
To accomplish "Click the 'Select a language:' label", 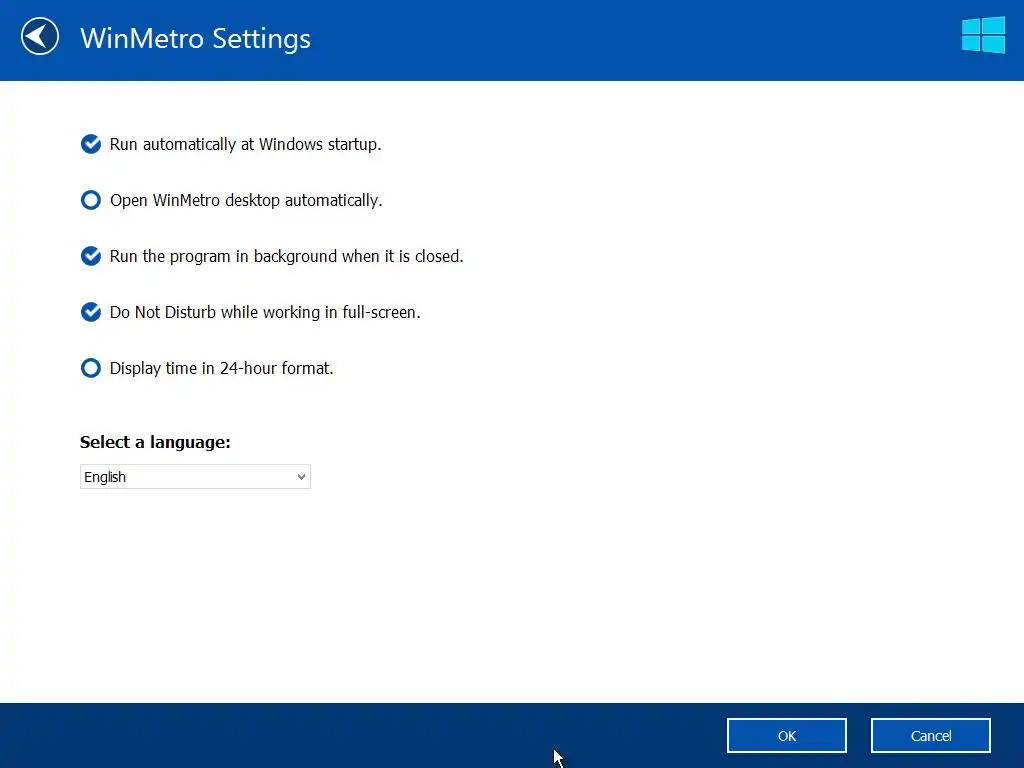I will tap(155, 442).
